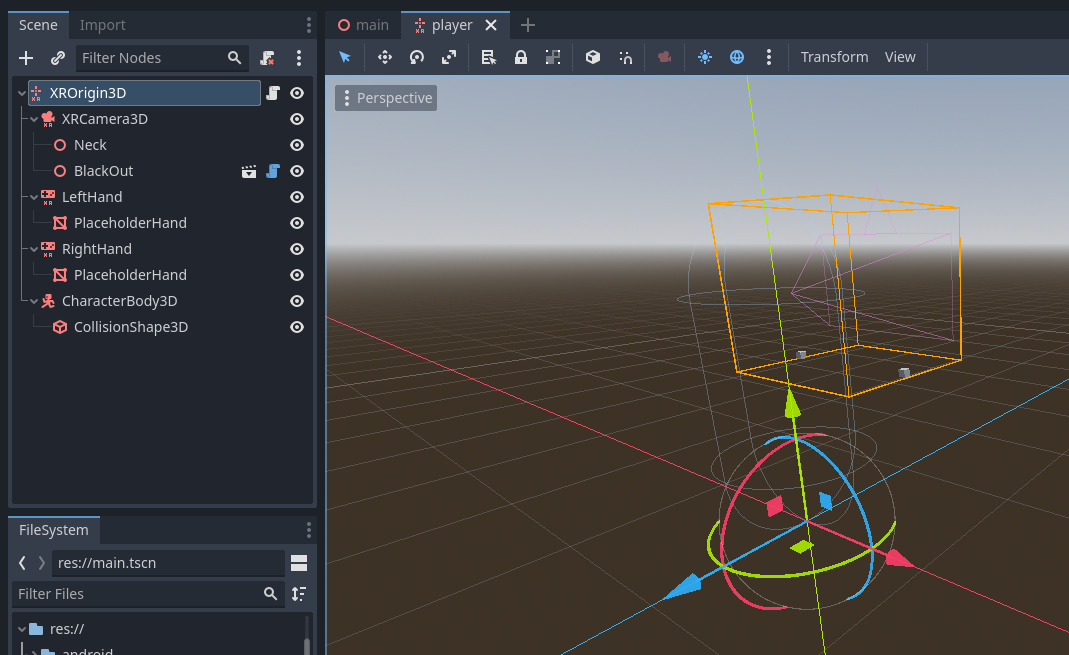The image size is (1069, 655).
Task: Hide the XRCamera3D node visibility eye
Action: pos(296,119)
